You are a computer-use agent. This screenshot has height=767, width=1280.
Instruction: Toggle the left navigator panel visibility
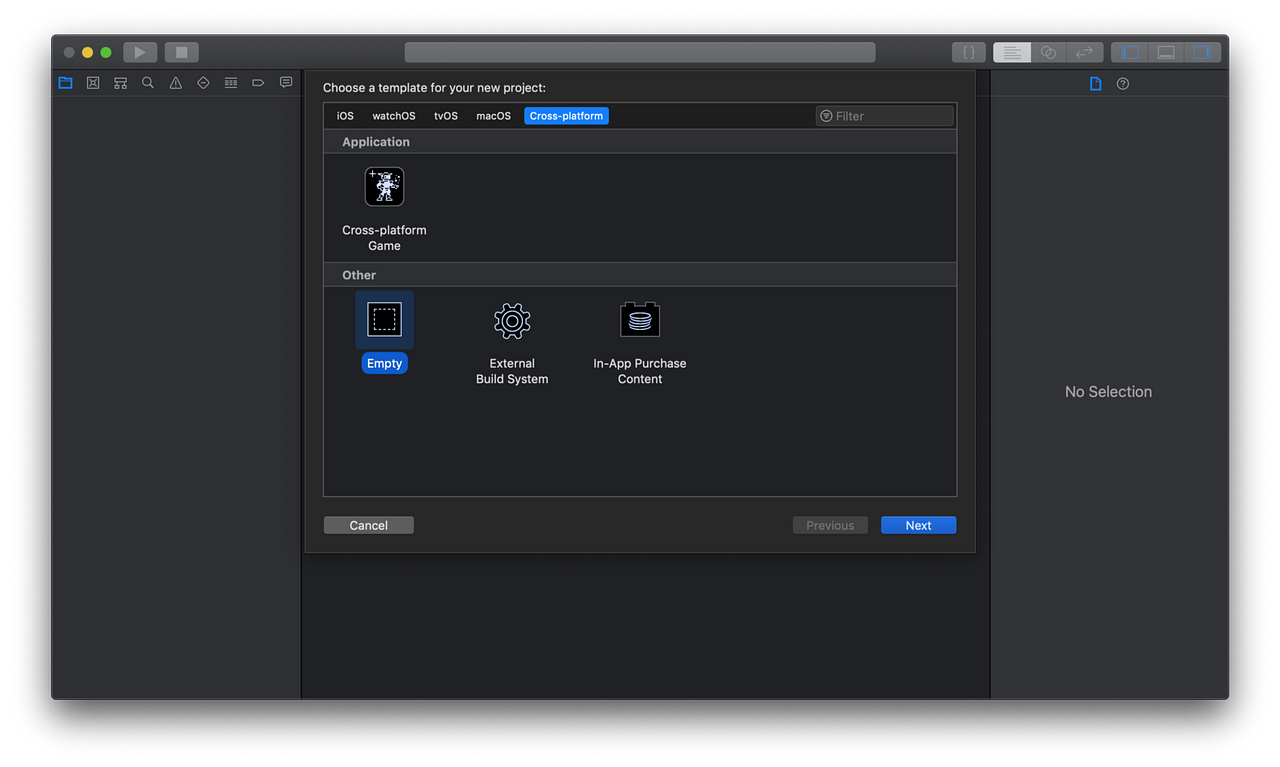coord(1131,51)
